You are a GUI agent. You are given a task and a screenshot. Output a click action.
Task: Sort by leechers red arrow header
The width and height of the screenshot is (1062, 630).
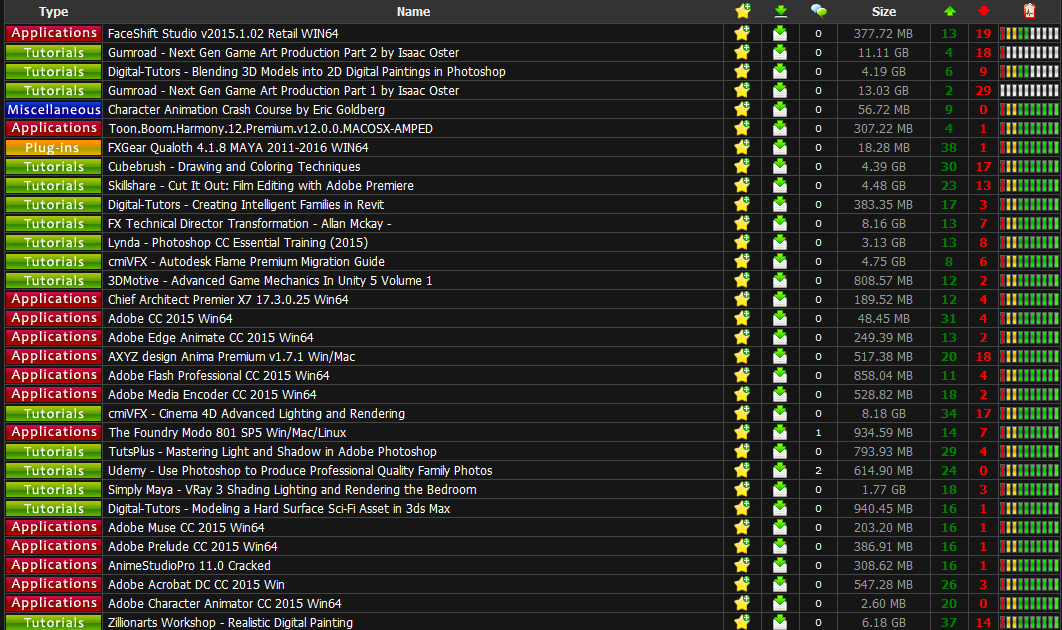tap(983, 11)
